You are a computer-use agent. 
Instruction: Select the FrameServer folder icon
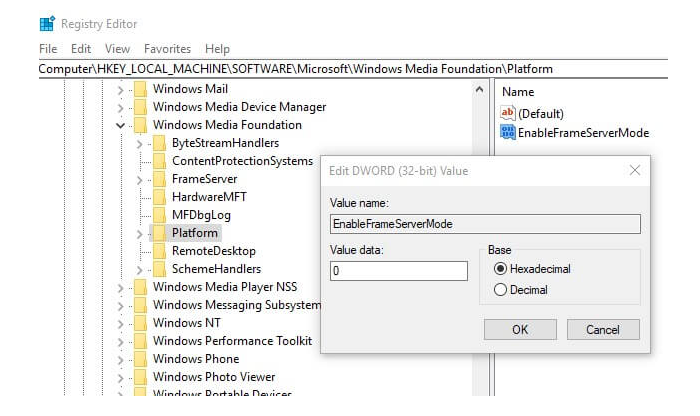[x=159, y=179]
